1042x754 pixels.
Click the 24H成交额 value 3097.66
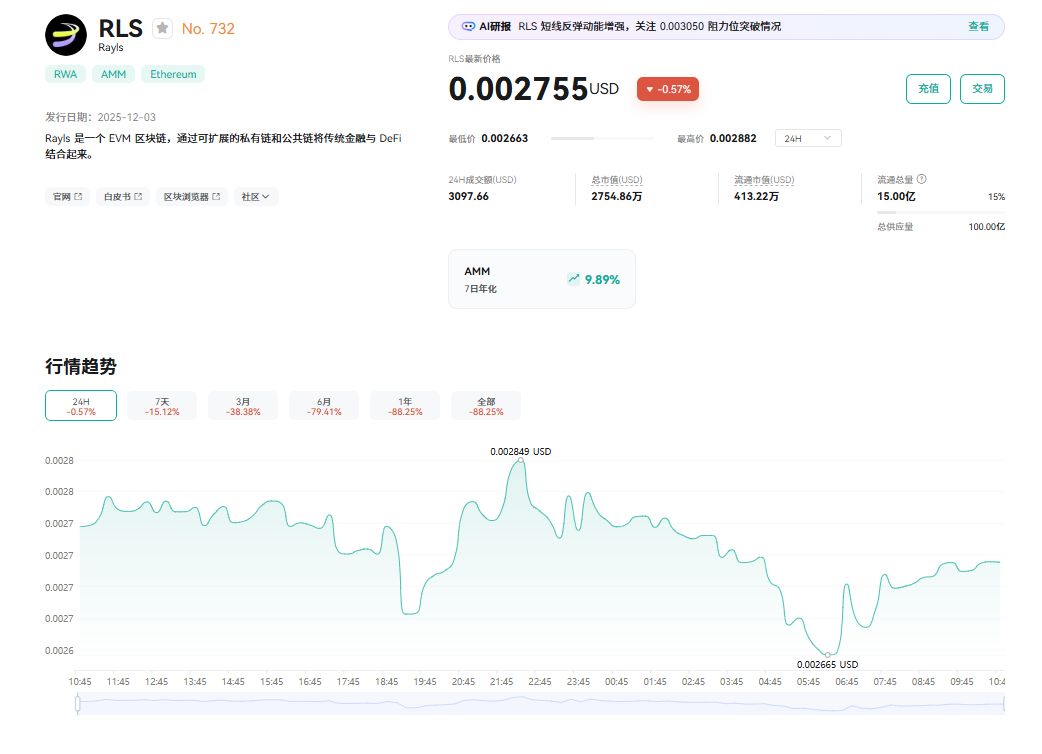[469, 197]
